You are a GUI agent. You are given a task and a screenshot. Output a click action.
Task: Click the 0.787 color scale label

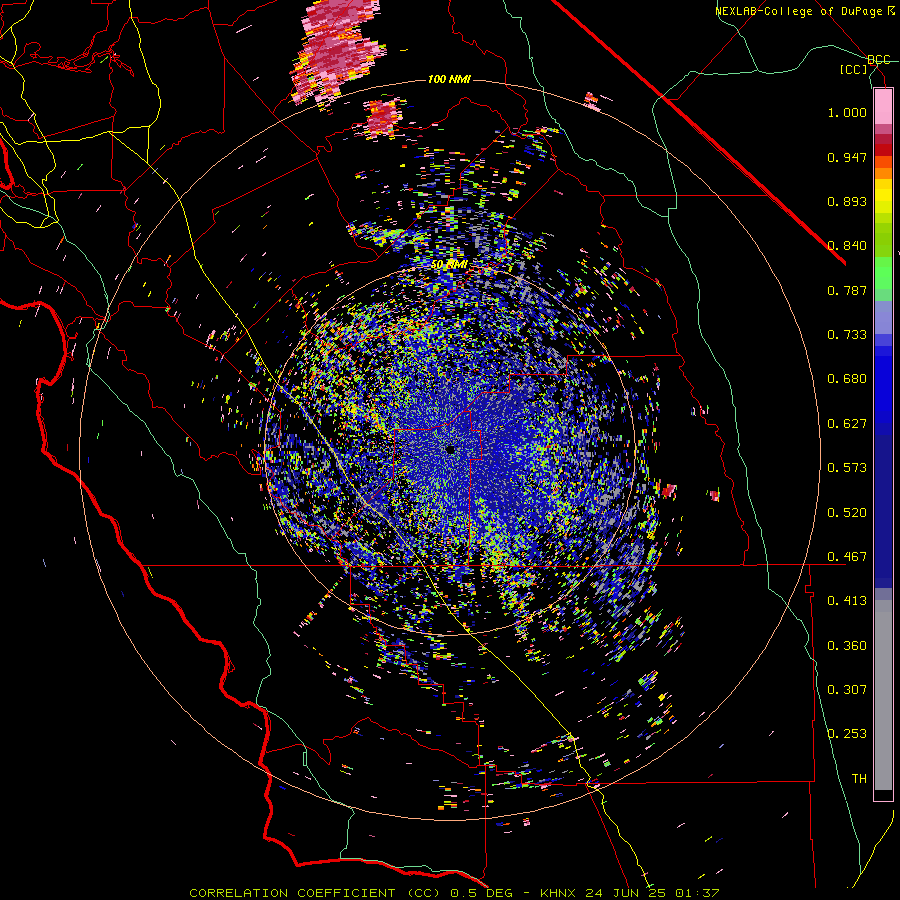pyautogui.click(x=847, y=290)
